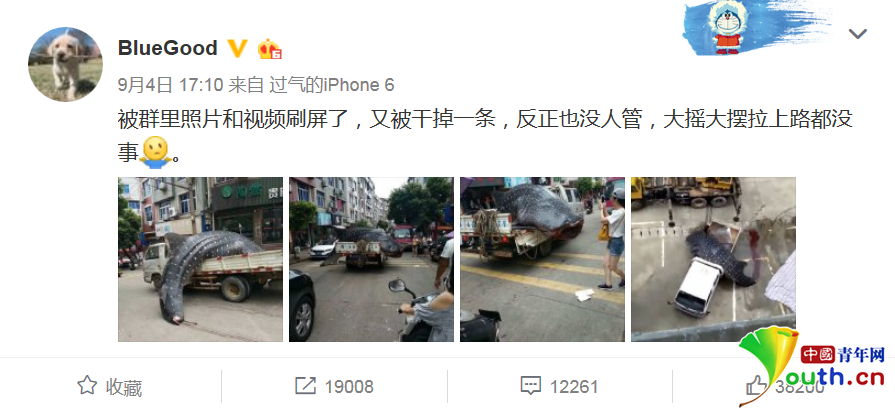This screenshot has height=413, width=895.
Task: Like the post with thumbs-up icon
Action: (x=757, y=386)
